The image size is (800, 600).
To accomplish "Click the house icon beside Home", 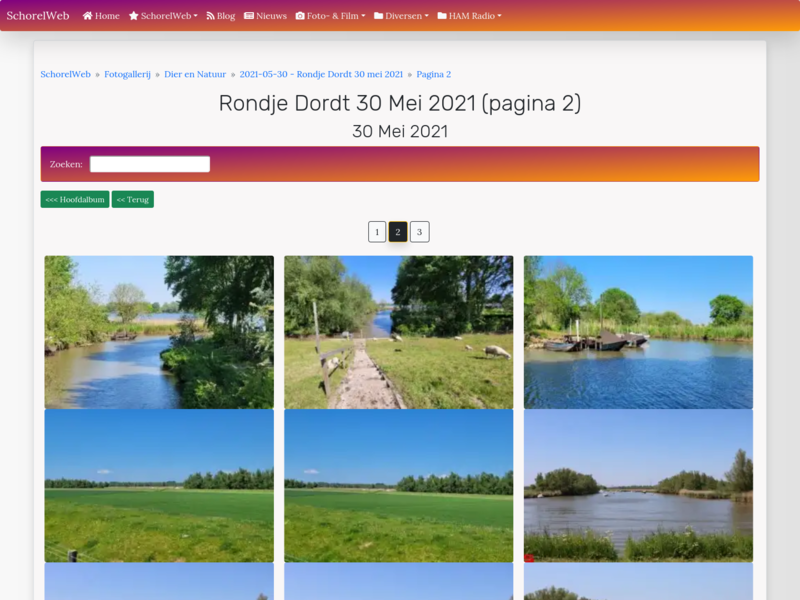I will click(x=88, y=16).
